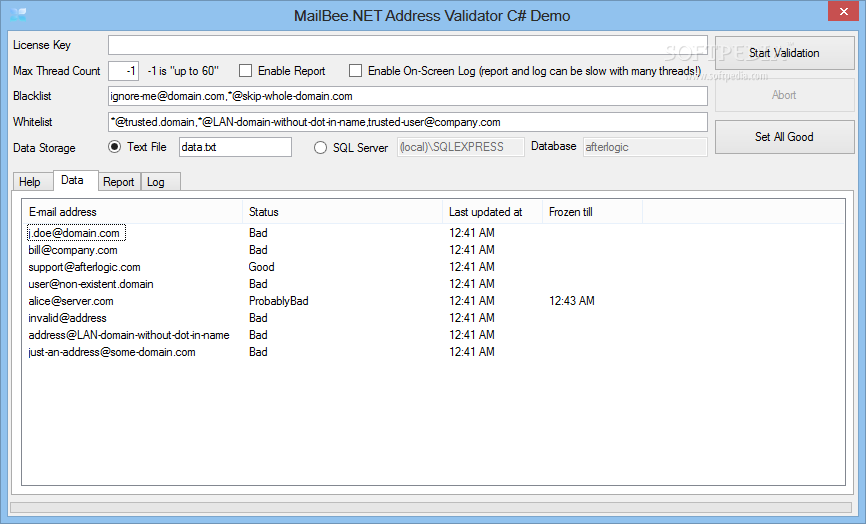
Task: Click the data.txt file name field
Action: point(235,147)
